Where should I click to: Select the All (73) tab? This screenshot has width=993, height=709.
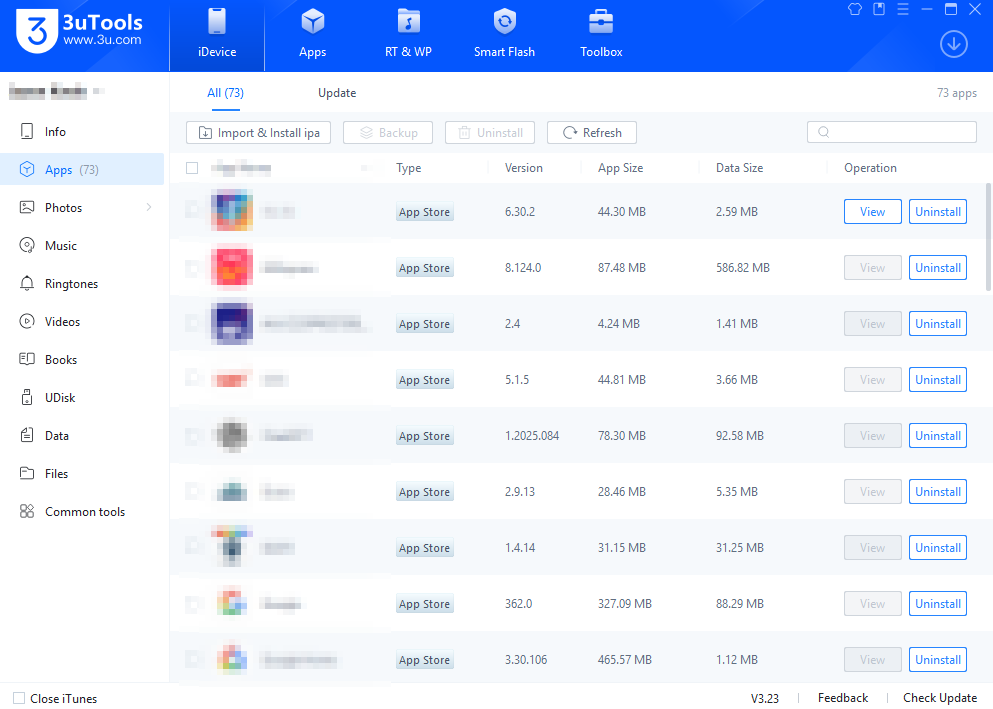click(x=225, y=92)
